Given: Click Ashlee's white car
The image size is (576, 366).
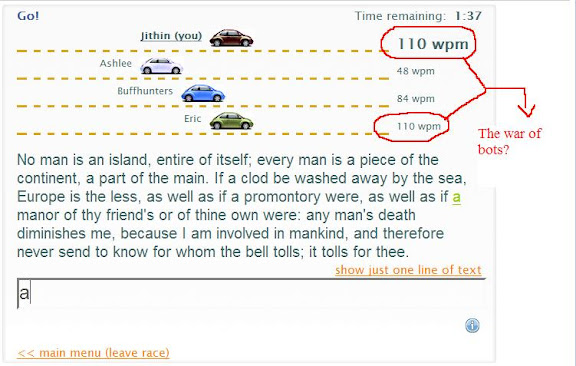Looking at the screenshot, I should tap(162, 66).
